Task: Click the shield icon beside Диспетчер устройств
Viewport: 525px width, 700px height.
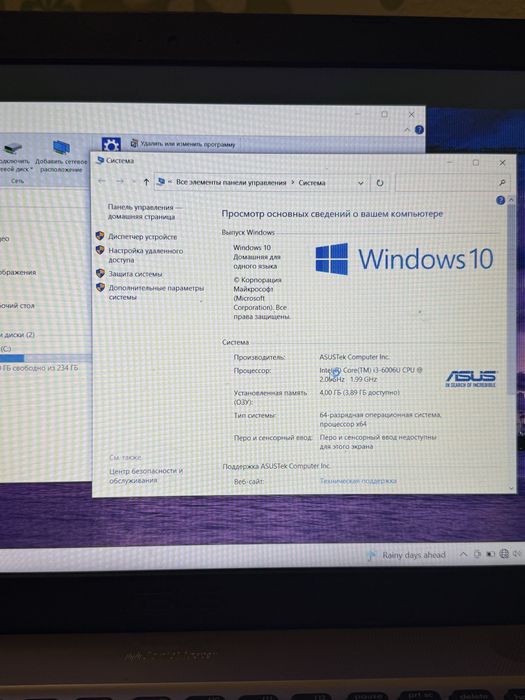Action: (100, 236)
